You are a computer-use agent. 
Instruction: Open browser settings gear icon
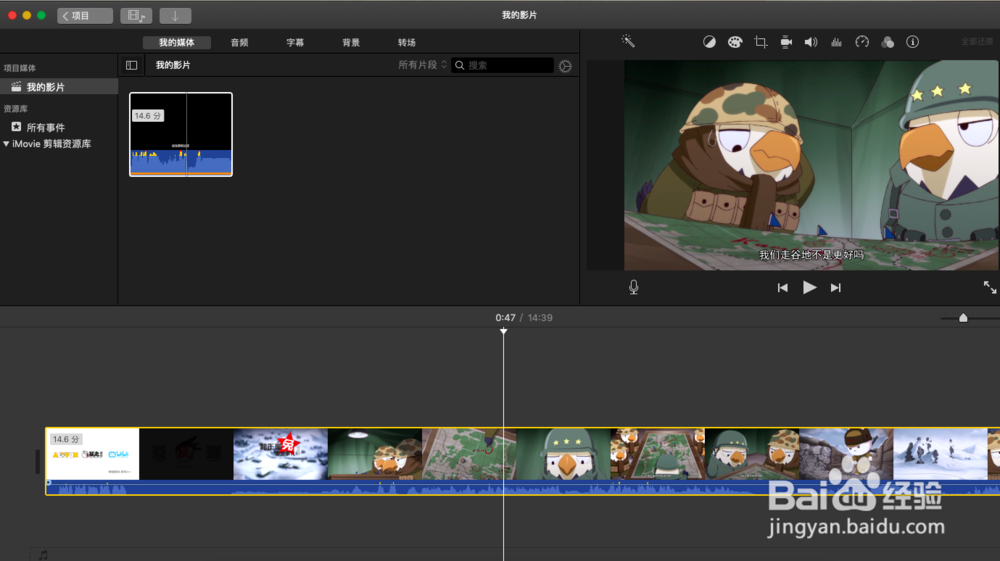[565, 66]
